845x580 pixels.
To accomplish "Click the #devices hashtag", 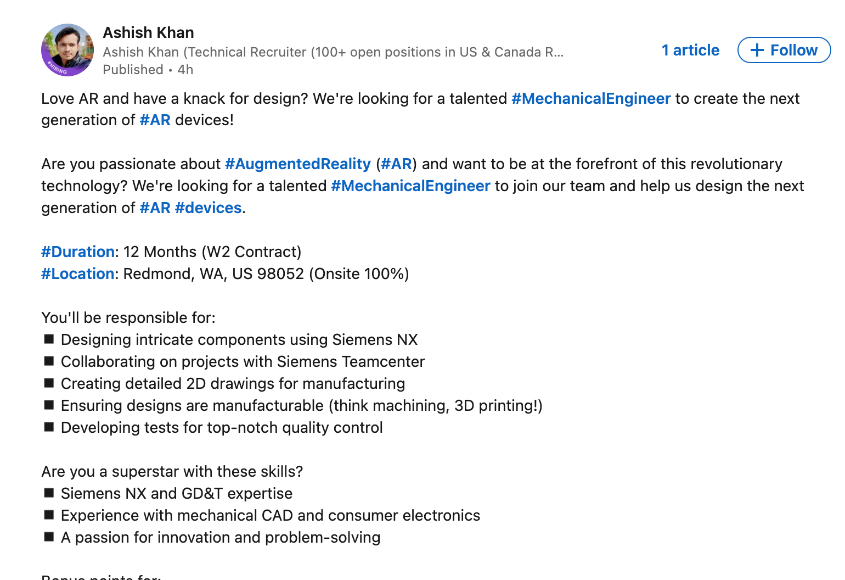I will coord(208,208).
